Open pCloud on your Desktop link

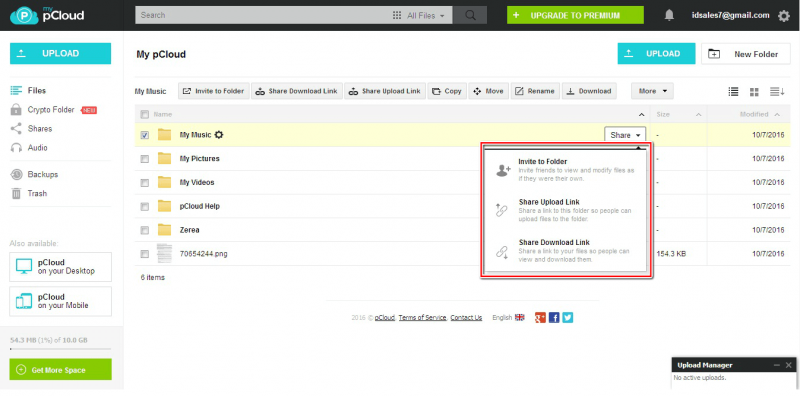[x=60, y=266]
